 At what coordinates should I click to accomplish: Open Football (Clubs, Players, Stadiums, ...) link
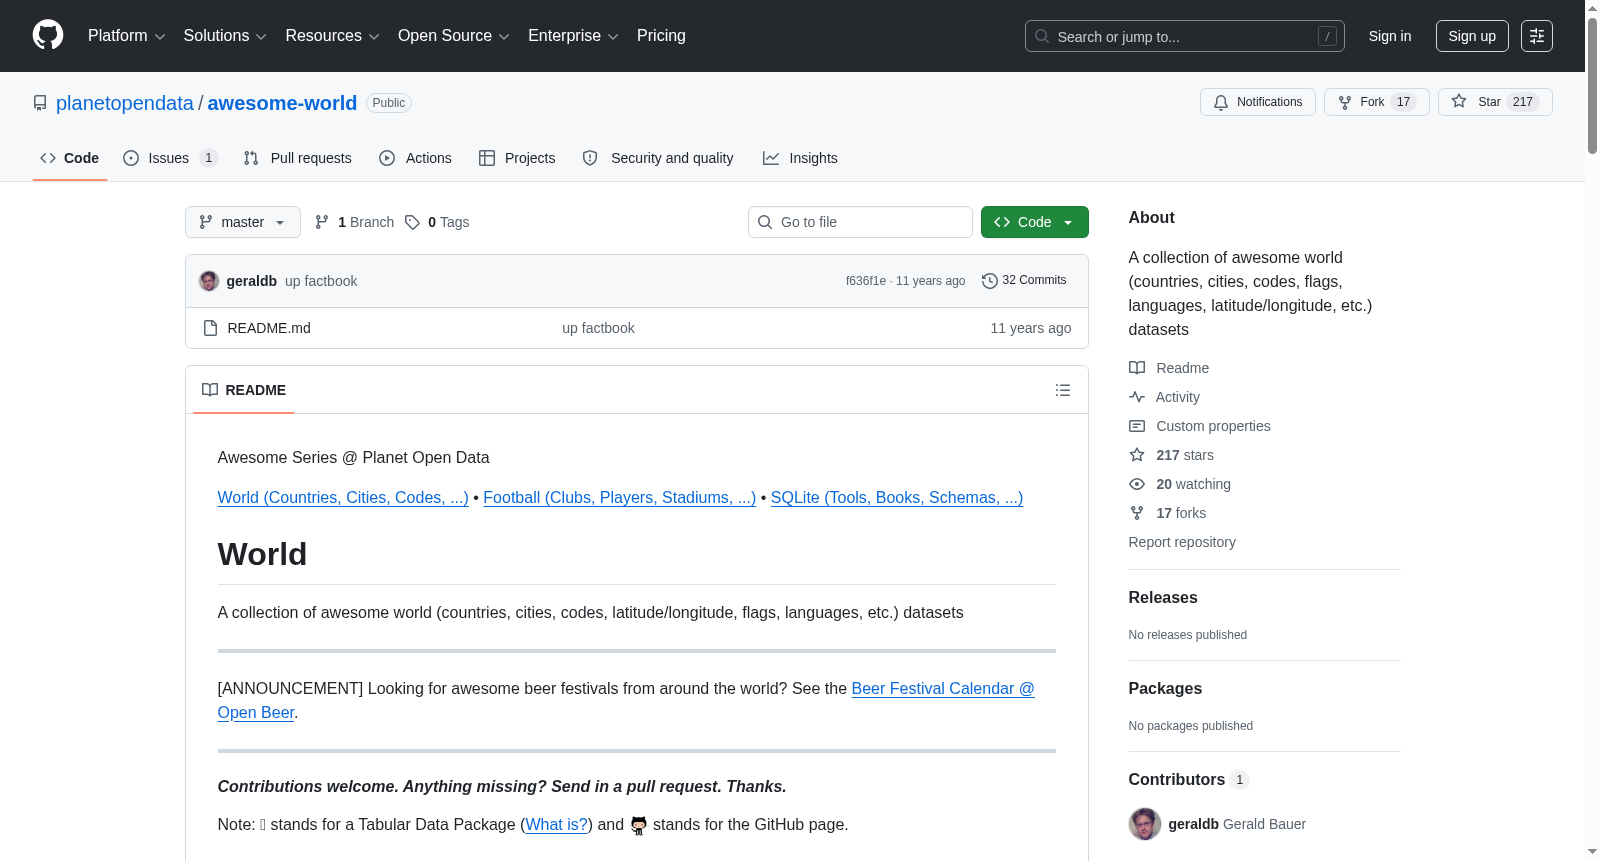pyautogui.click(x=620, y=498)
